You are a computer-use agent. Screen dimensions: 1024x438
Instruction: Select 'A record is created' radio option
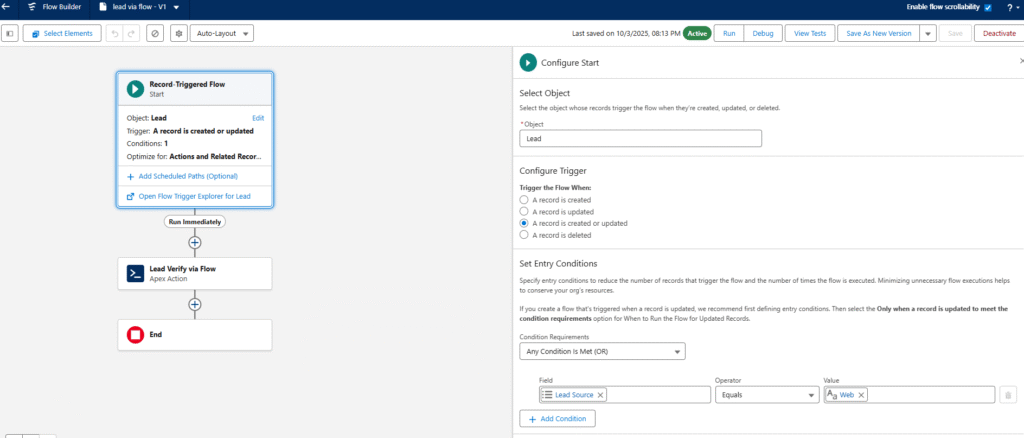(524, 200)
